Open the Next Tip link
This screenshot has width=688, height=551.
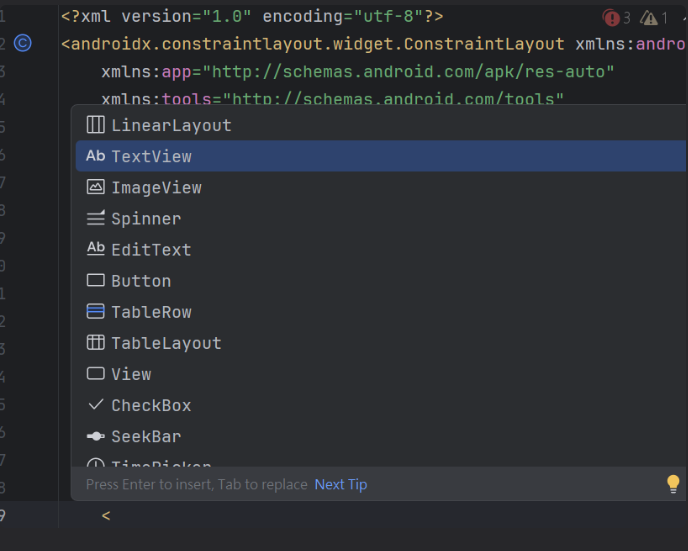point(341,484)
